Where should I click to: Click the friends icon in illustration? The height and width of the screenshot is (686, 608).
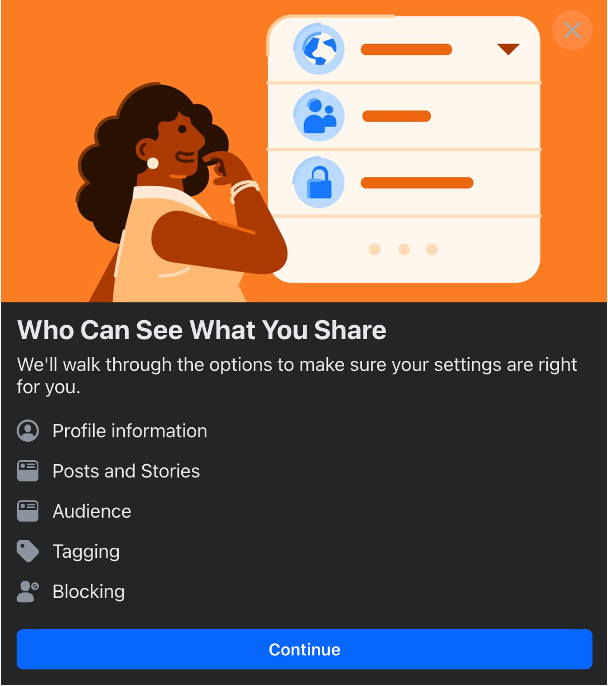coord(319,116)
